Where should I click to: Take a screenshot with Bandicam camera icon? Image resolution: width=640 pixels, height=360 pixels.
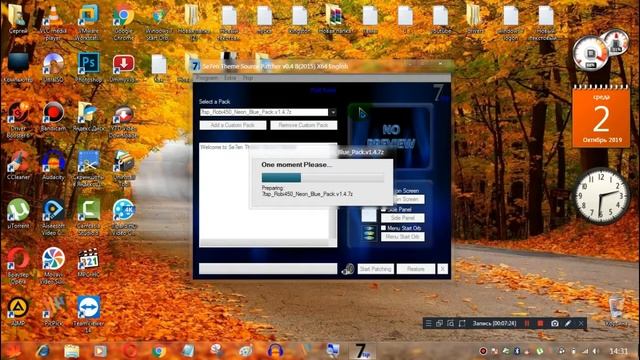point(554,323)
